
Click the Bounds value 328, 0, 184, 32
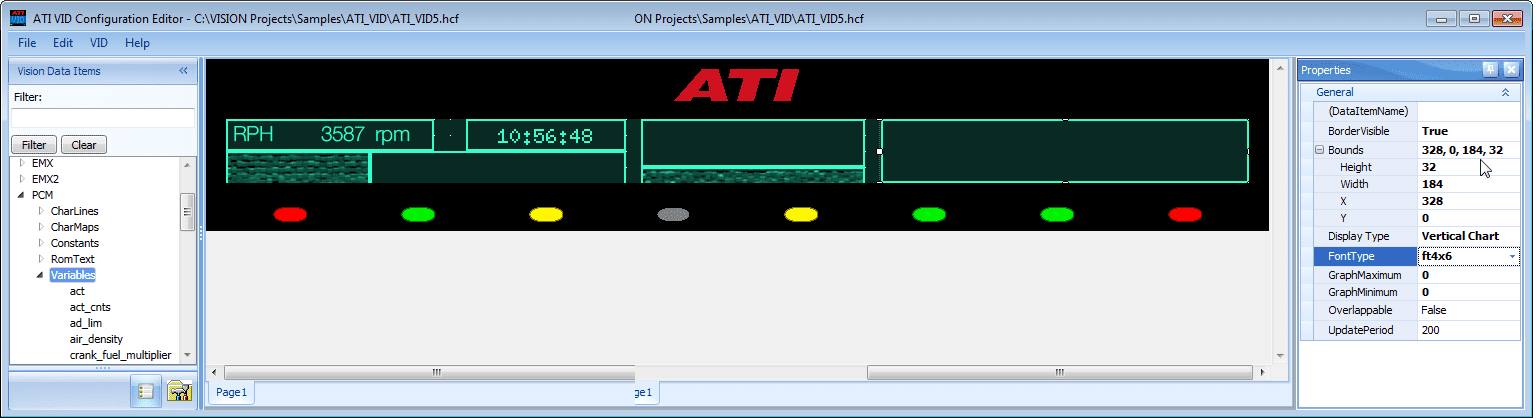click(1469, 149)
